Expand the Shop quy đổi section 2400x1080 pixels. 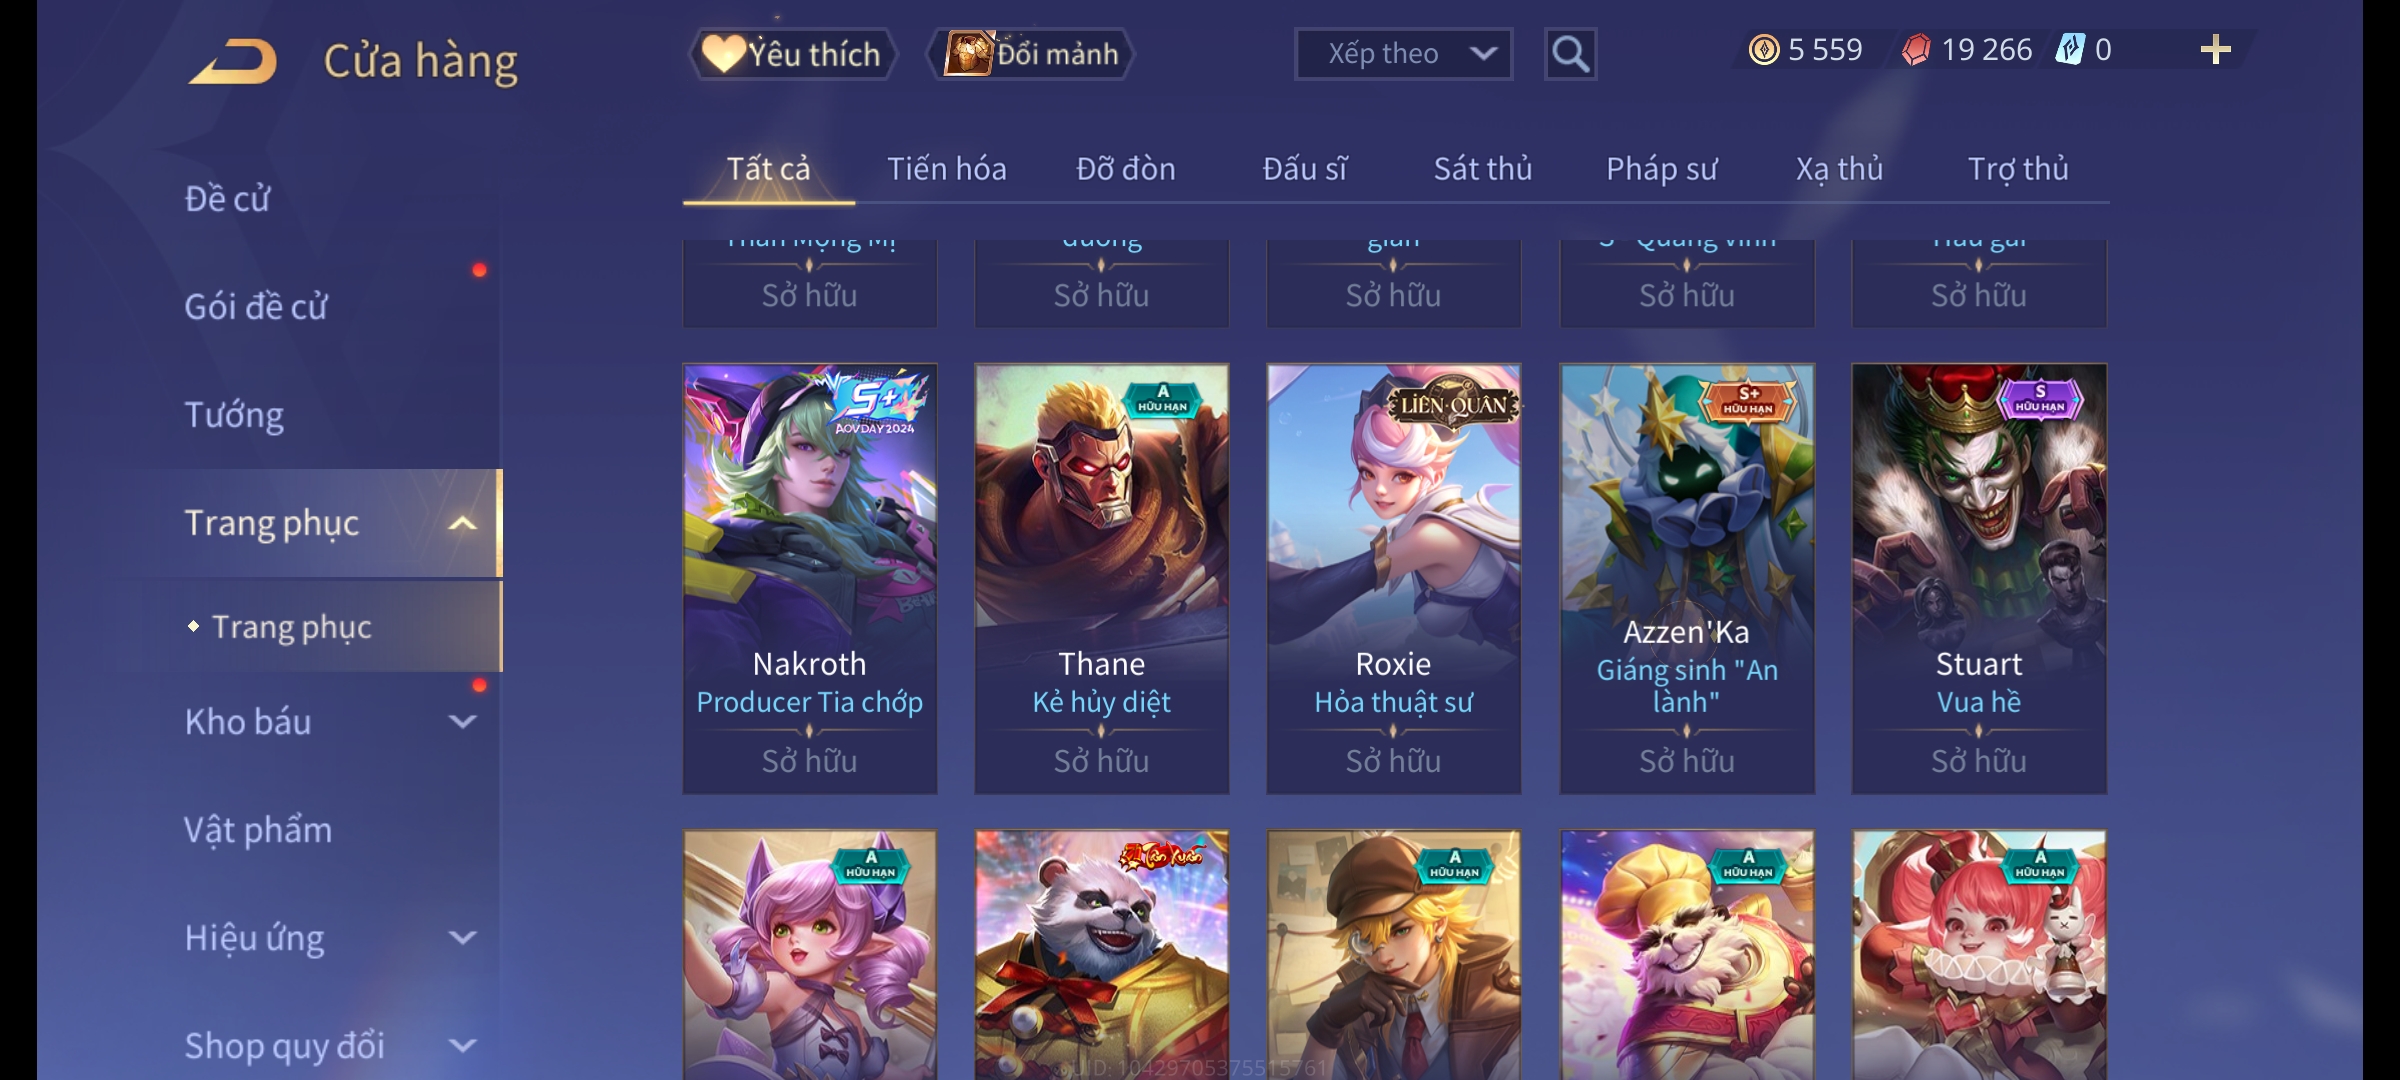[x=462, y=1045]
